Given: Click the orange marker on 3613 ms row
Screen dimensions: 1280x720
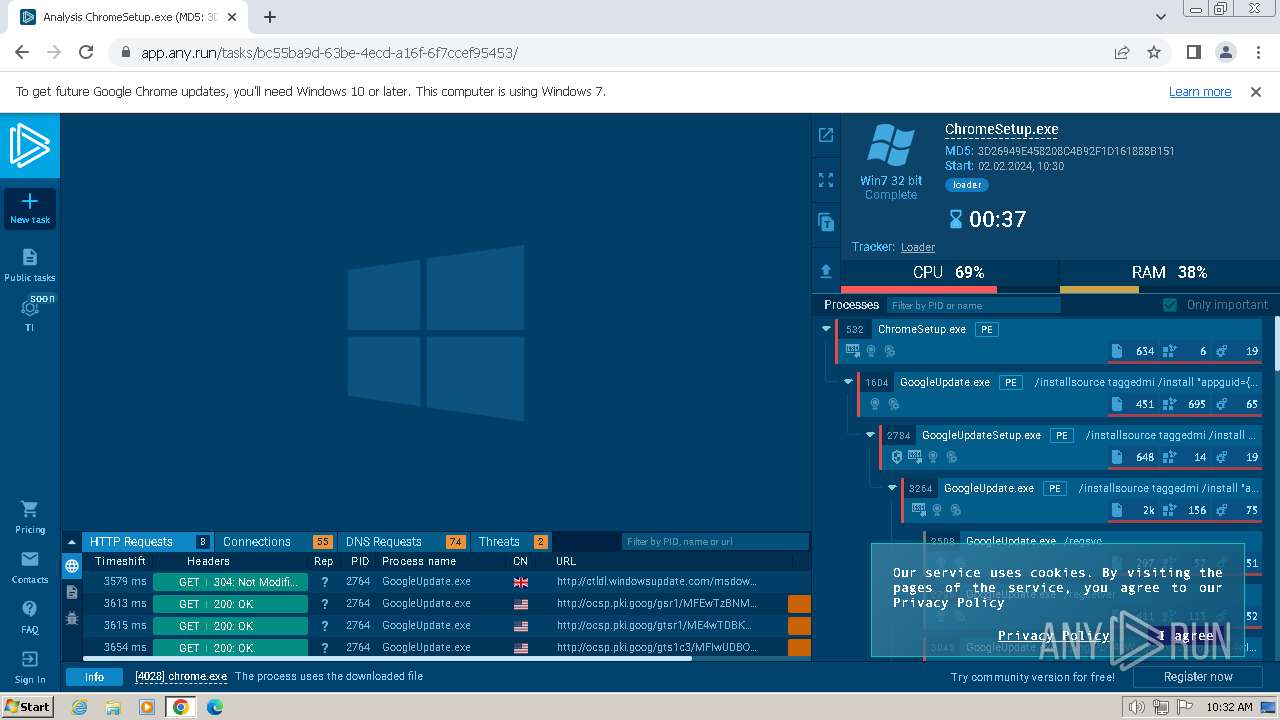Looking at the screenshot, I should pos(799,604).
